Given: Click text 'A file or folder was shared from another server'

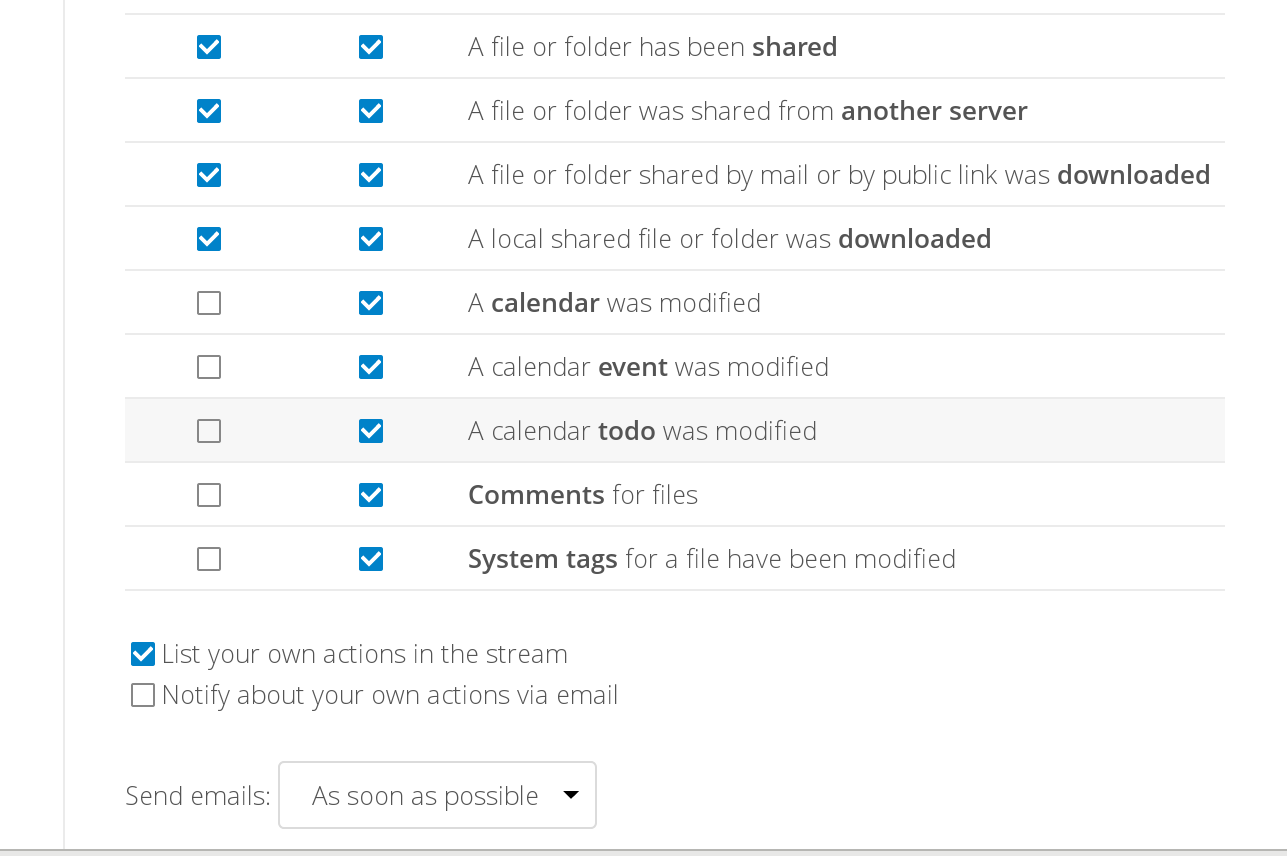Looking at the screenshot, I should [x=748, y=111].
